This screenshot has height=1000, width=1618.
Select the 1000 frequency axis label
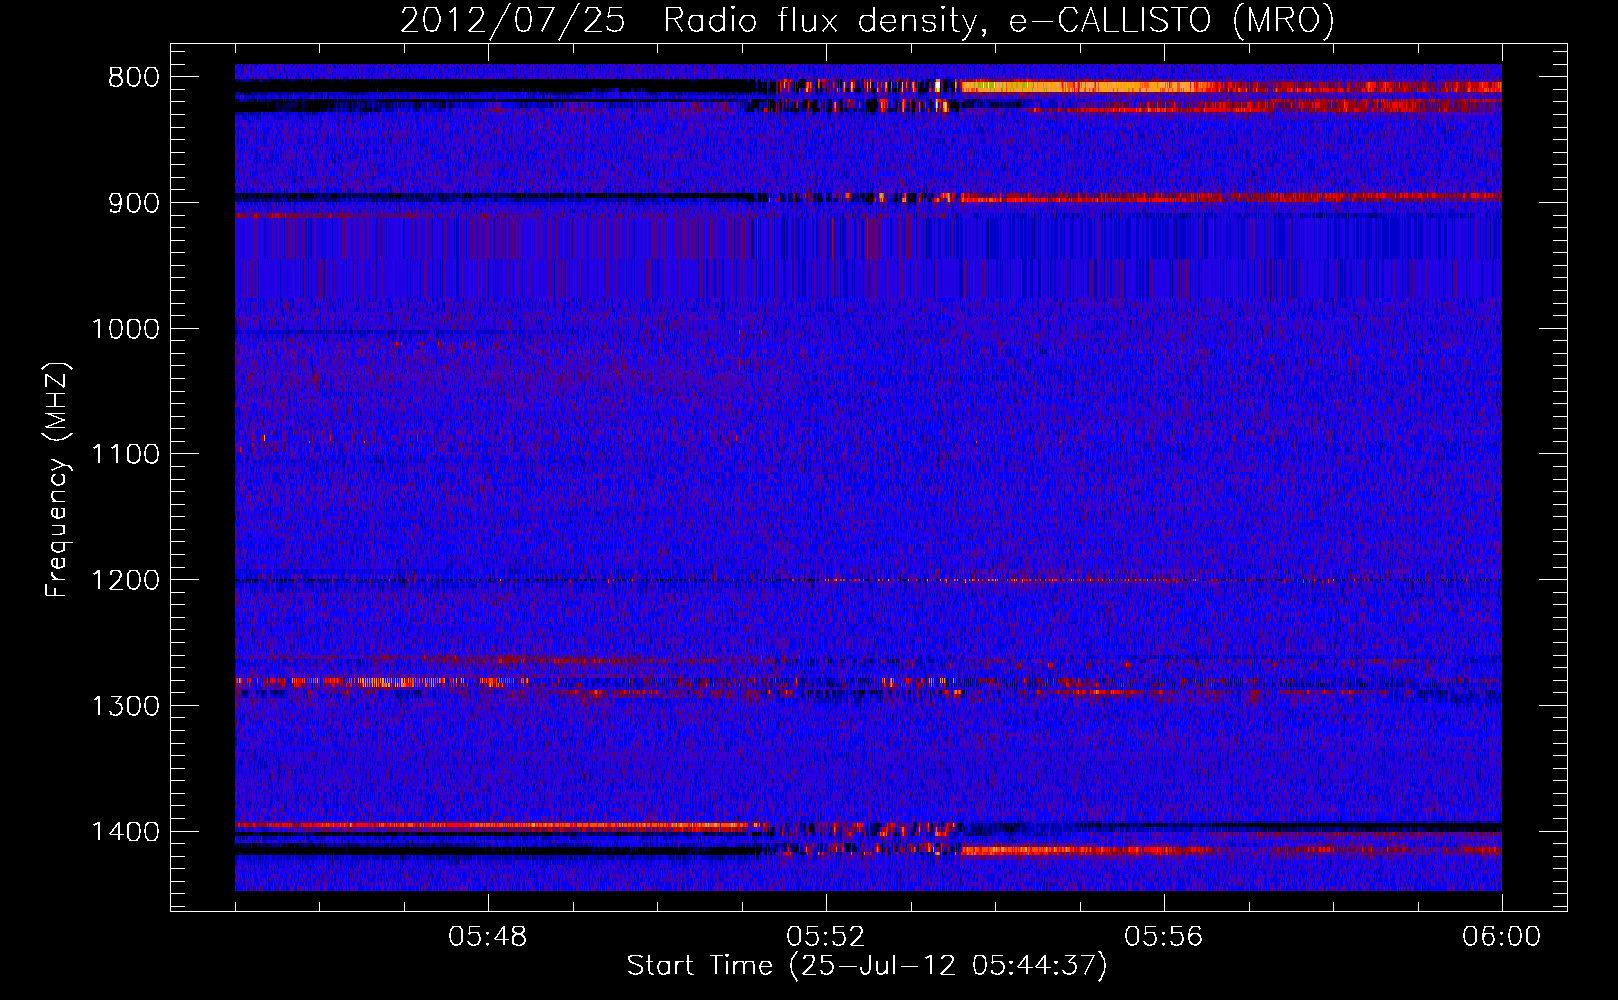125,329
